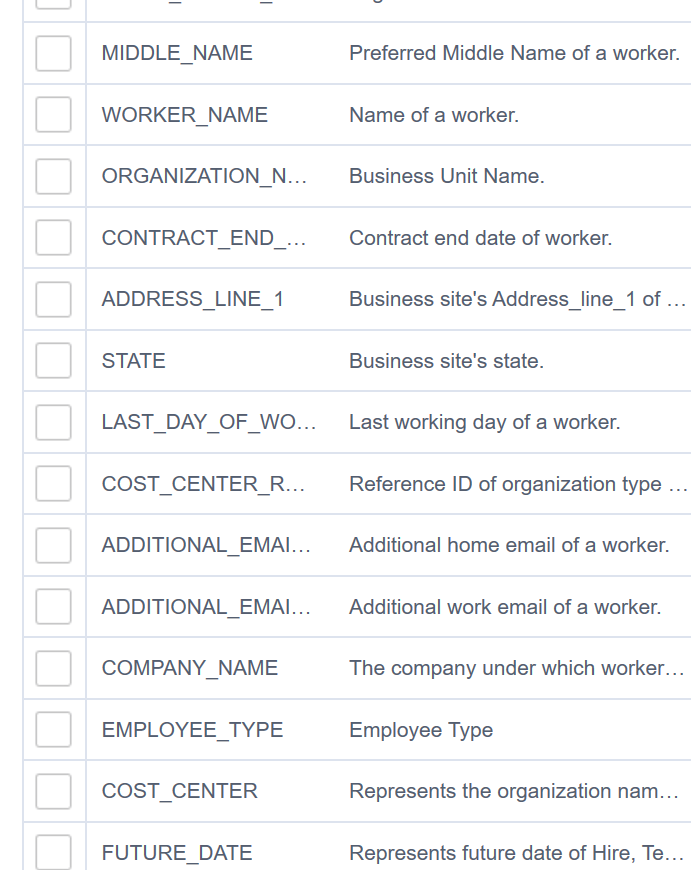The width and height of the screenshot is (691, 870).
Task: Tick checkbox for Additional work email row
Action: click(53, 607)
